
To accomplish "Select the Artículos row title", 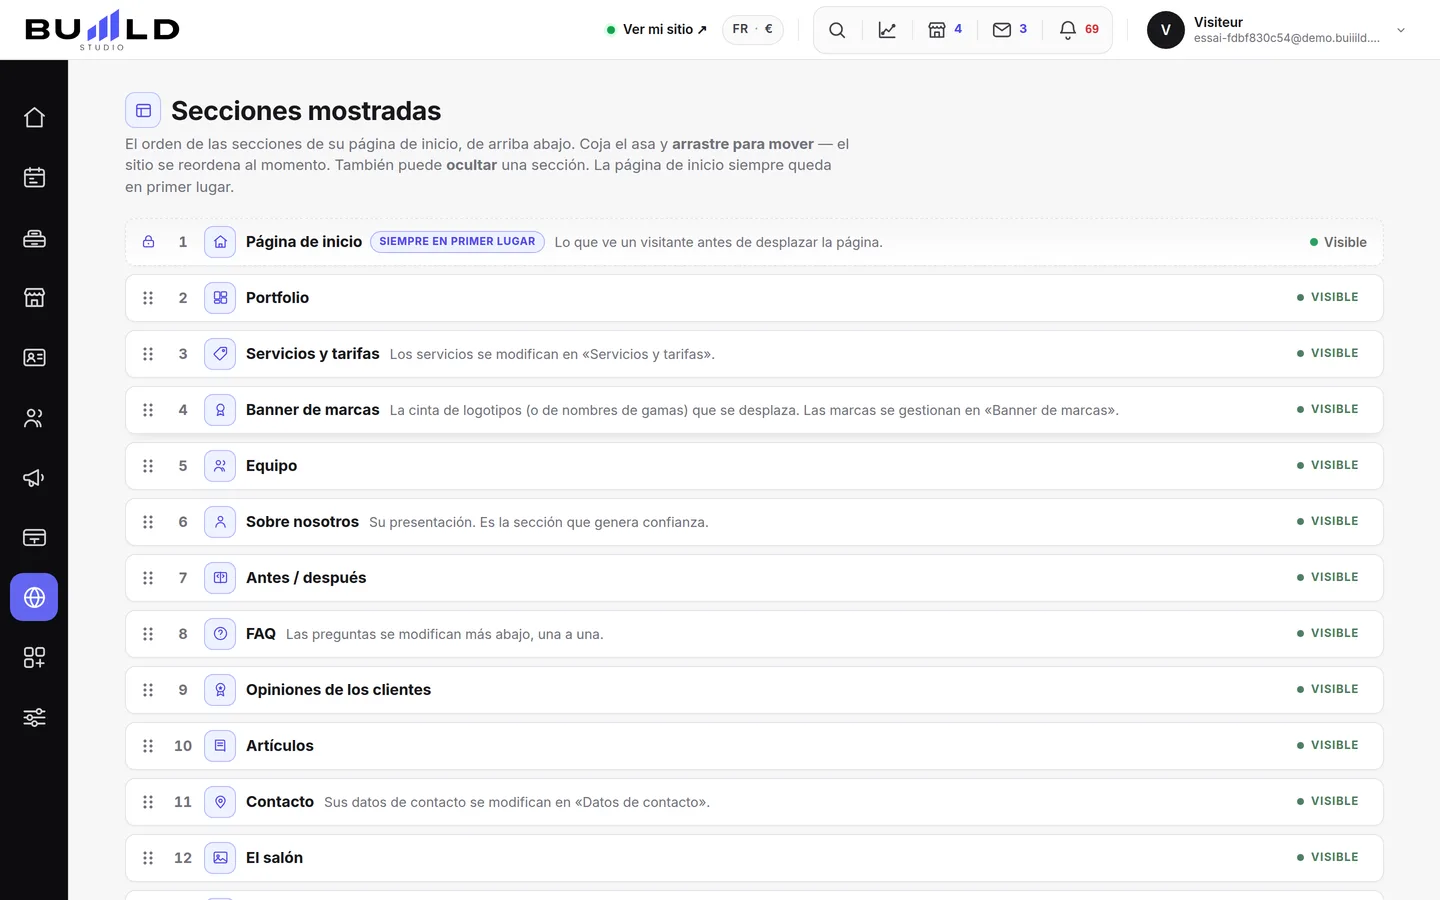I will [280, 746].
